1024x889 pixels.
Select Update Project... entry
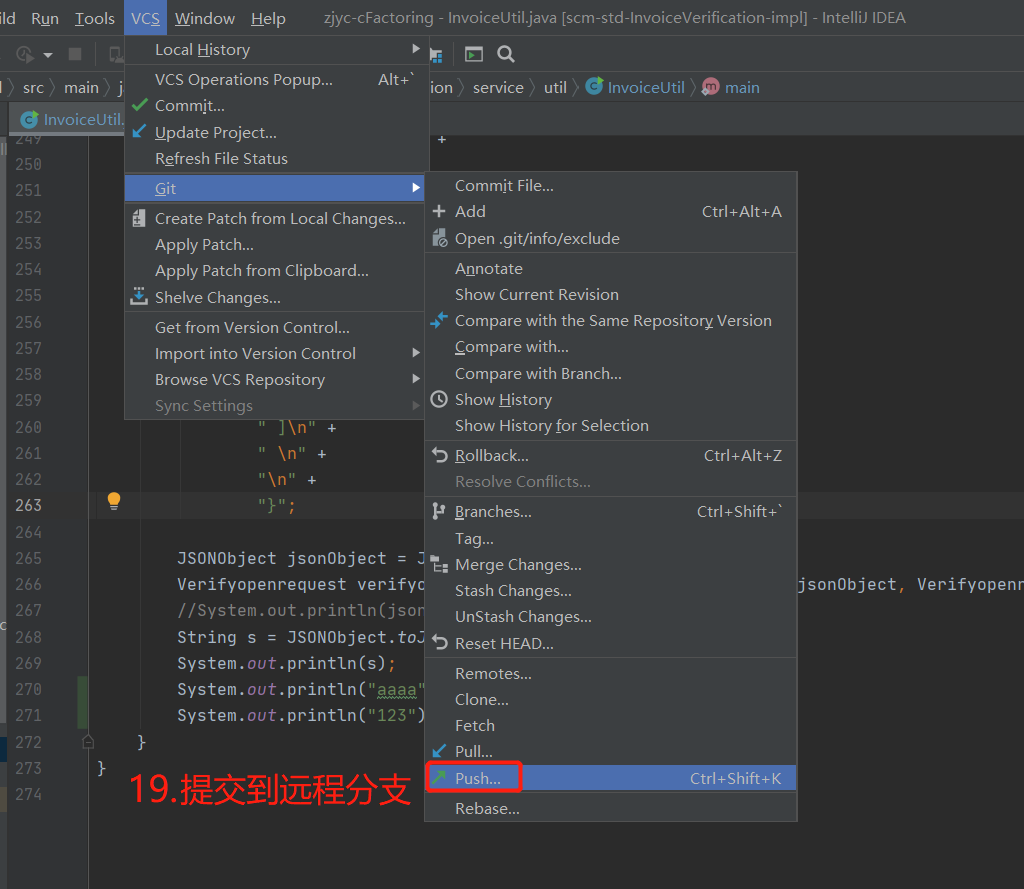pyautogui.click(x=275, y=133)
